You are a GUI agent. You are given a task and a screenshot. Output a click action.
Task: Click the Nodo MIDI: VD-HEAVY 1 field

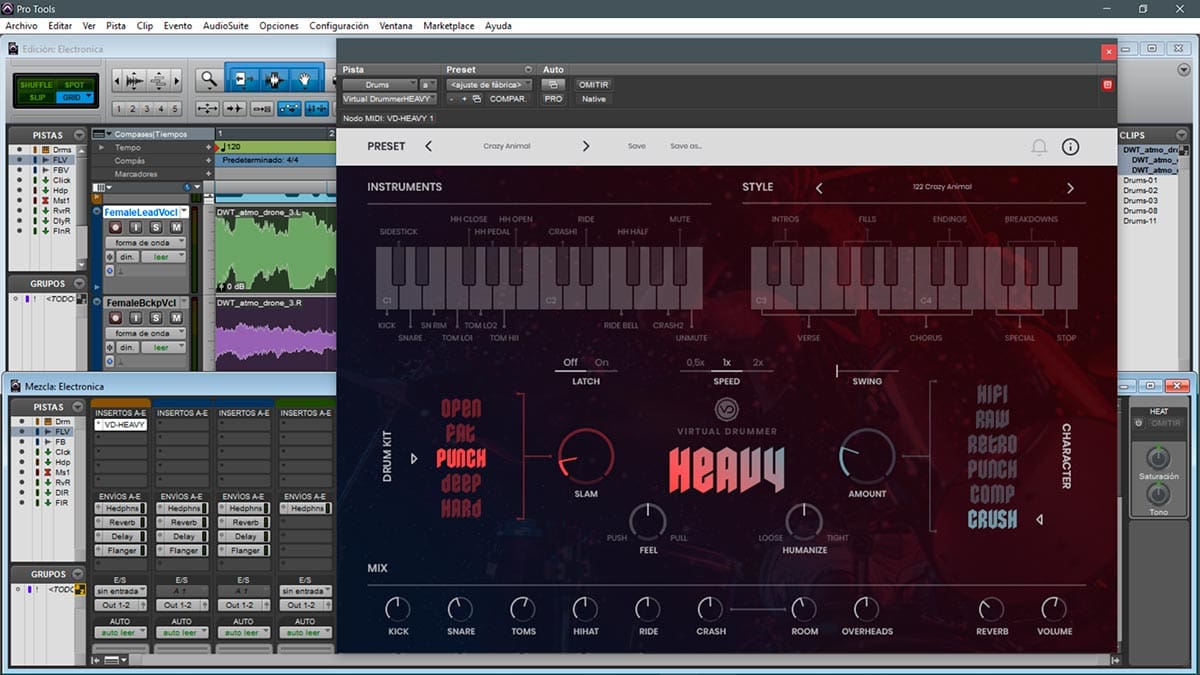[x=389, y=118]
